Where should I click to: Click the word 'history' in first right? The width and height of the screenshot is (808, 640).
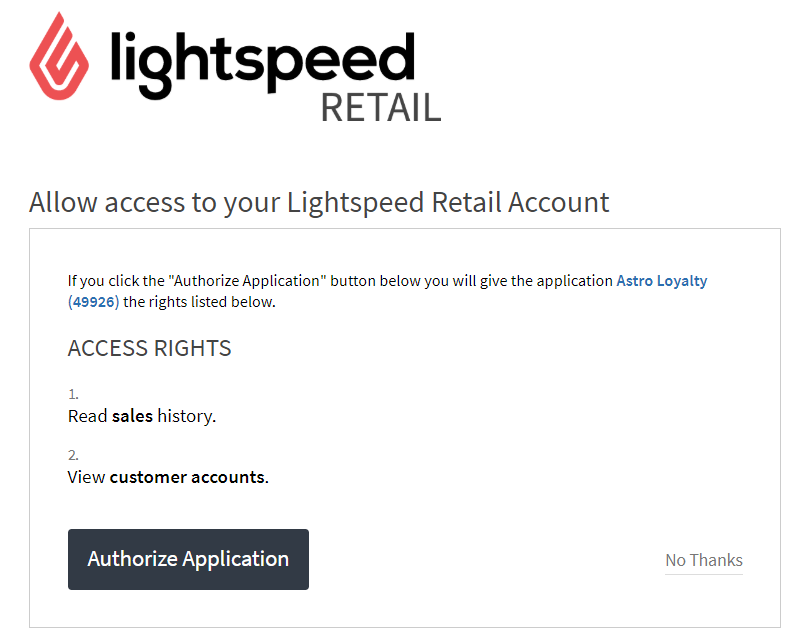coord(187,416)
